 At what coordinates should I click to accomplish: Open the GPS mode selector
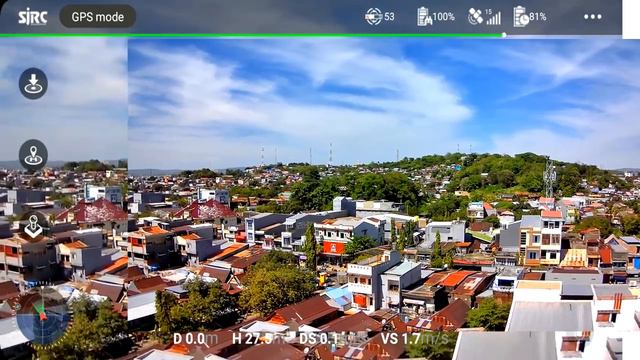point(98,17)
